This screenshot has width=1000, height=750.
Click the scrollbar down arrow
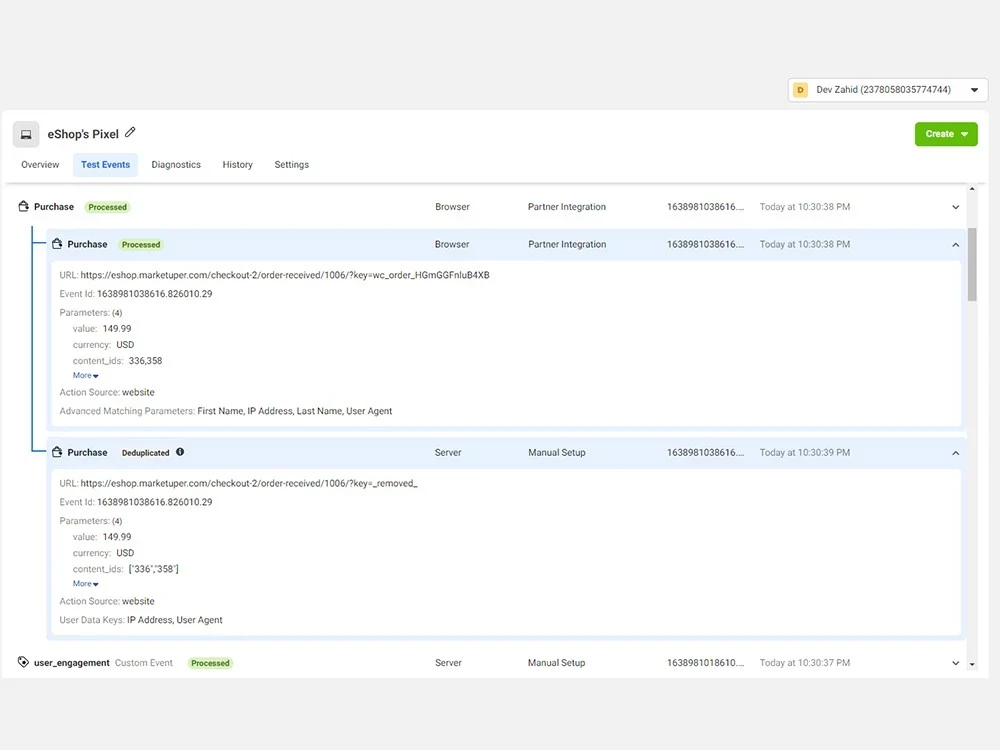coord(972,664)
